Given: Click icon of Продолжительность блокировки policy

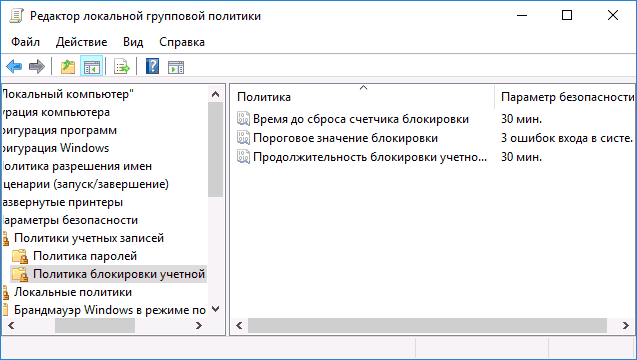Looking at the screenshot, I should 243,156.
